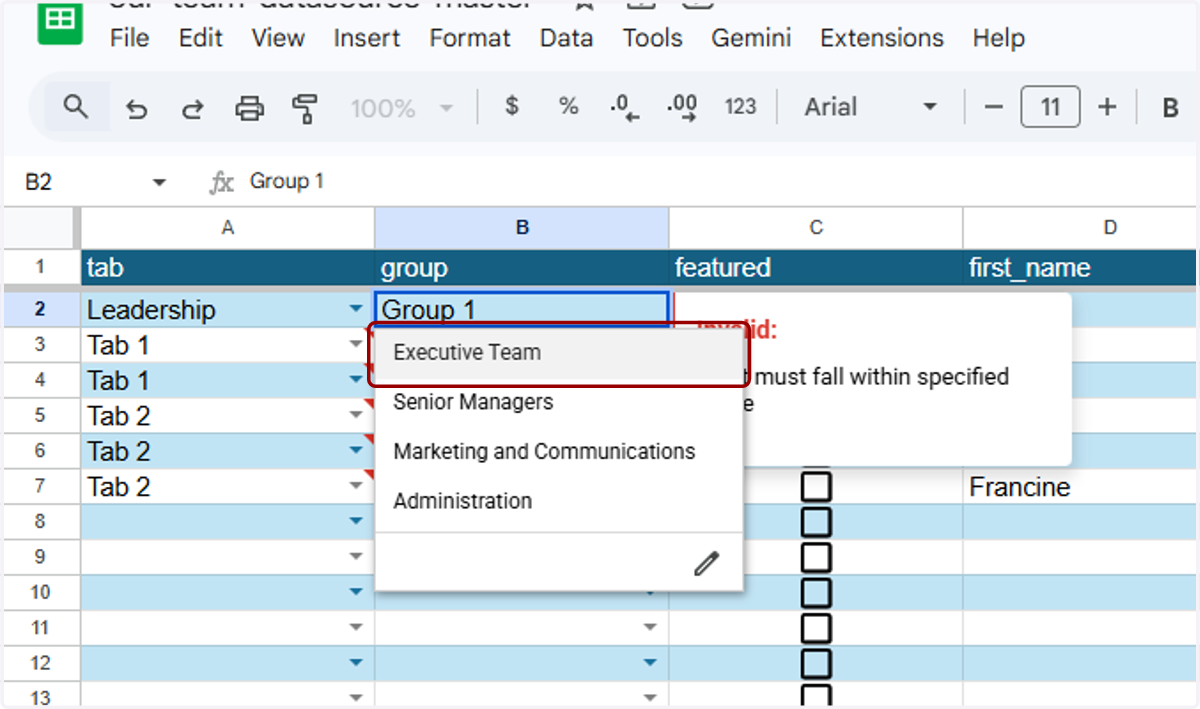Viewport: 1200px width, 709px height.
Task: Tick the featured checkbox in row 7
Action: pyautogui.click(x=816, y=487)
